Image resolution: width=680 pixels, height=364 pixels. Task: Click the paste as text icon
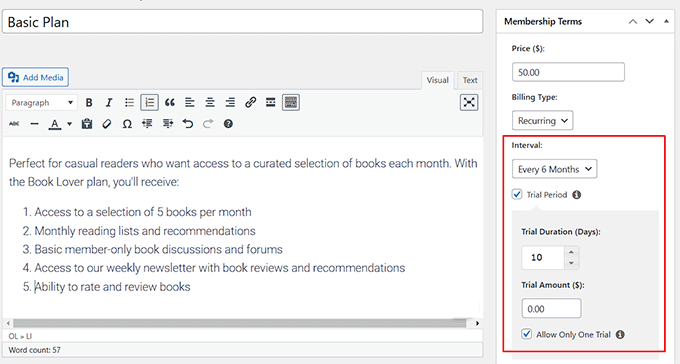pos(87,124)
